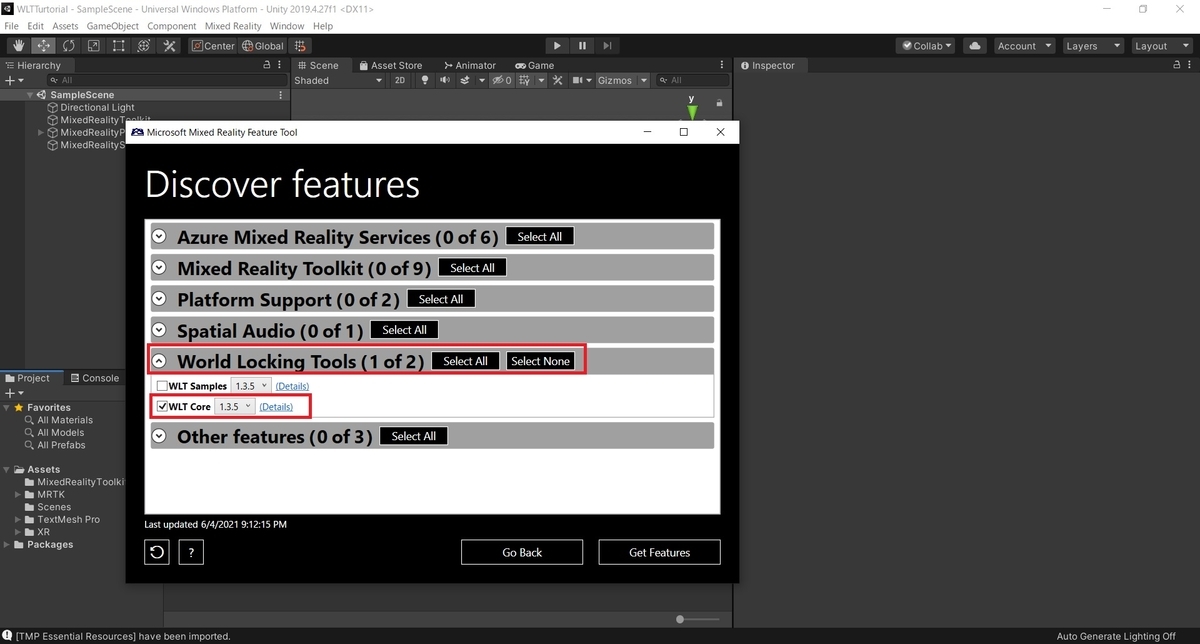
Task: Click the Go Back button
Action: pos(522,552)
